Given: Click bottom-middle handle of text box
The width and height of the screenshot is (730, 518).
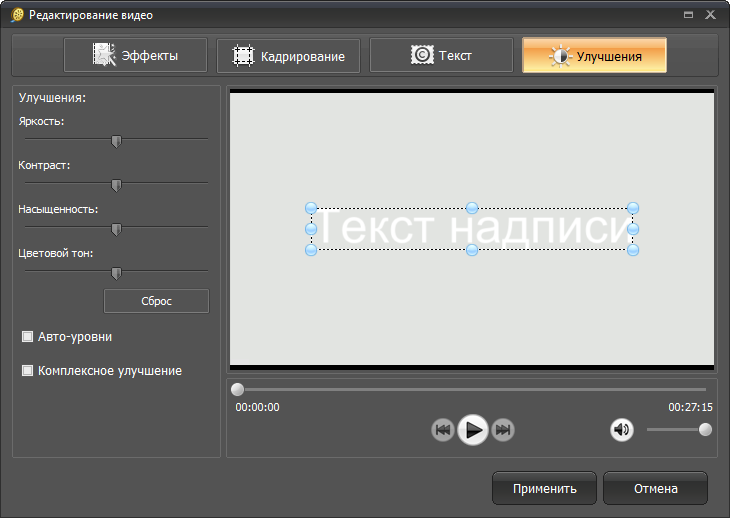Looking at the screenshot, I should pos(472,250).
